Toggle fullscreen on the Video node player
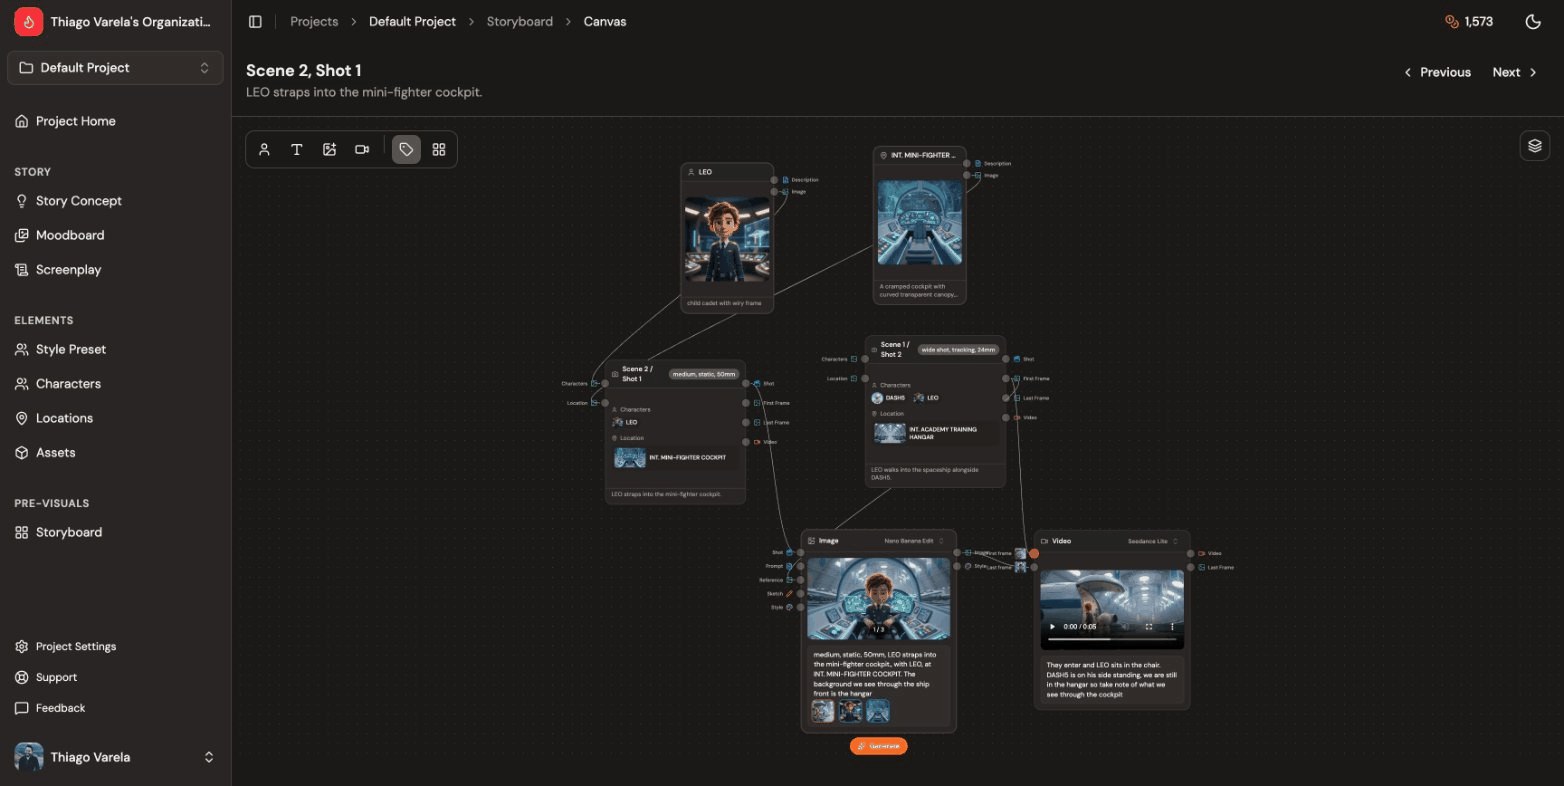1564x786 pixels. (1149, 626)
